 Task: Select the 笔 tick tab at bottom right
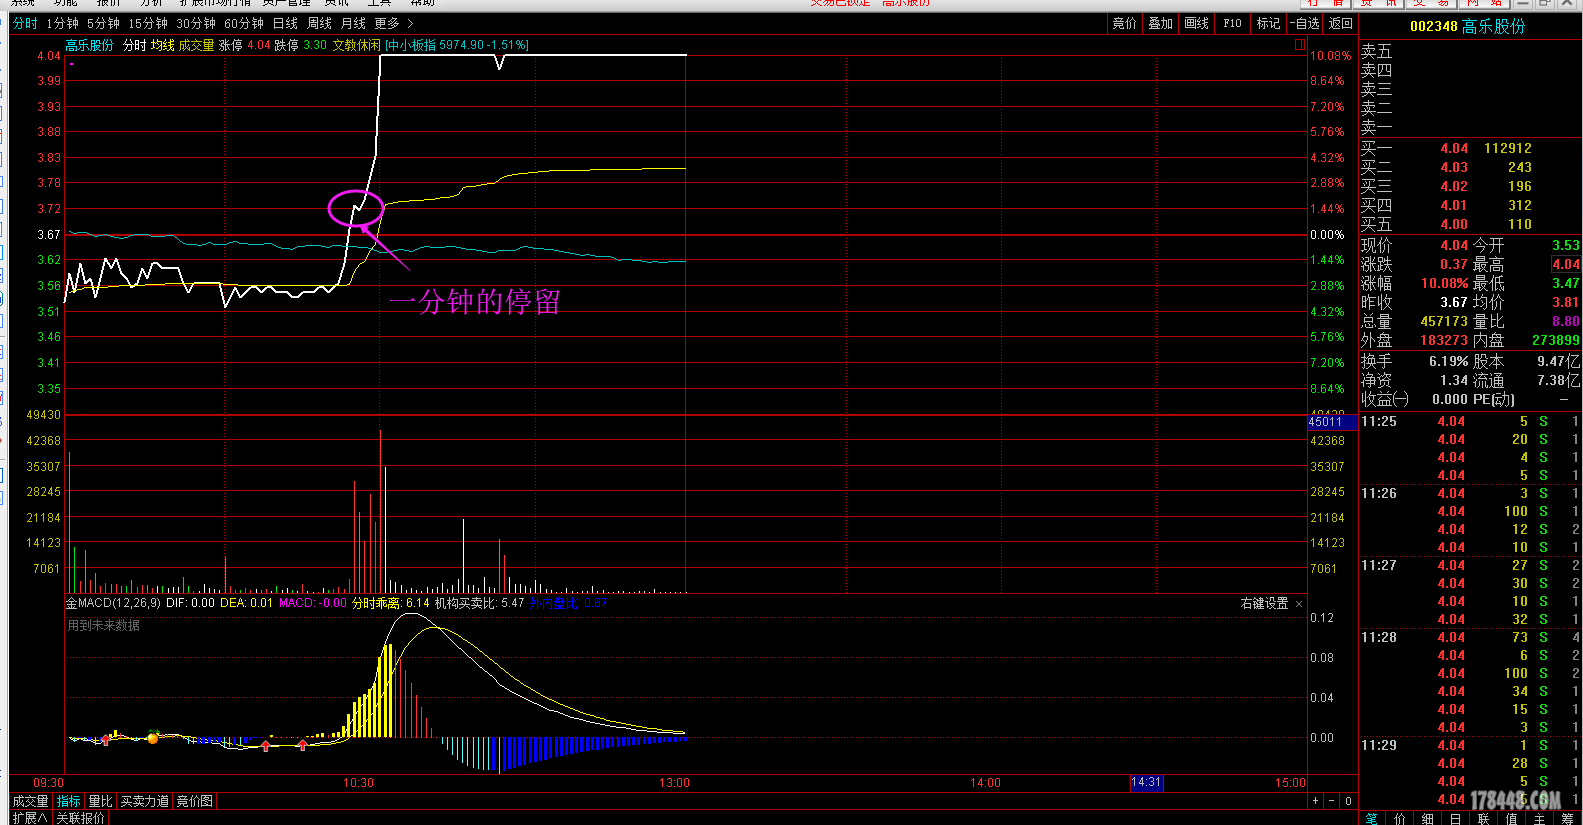pyautogui.click(x=1371, y=819)
